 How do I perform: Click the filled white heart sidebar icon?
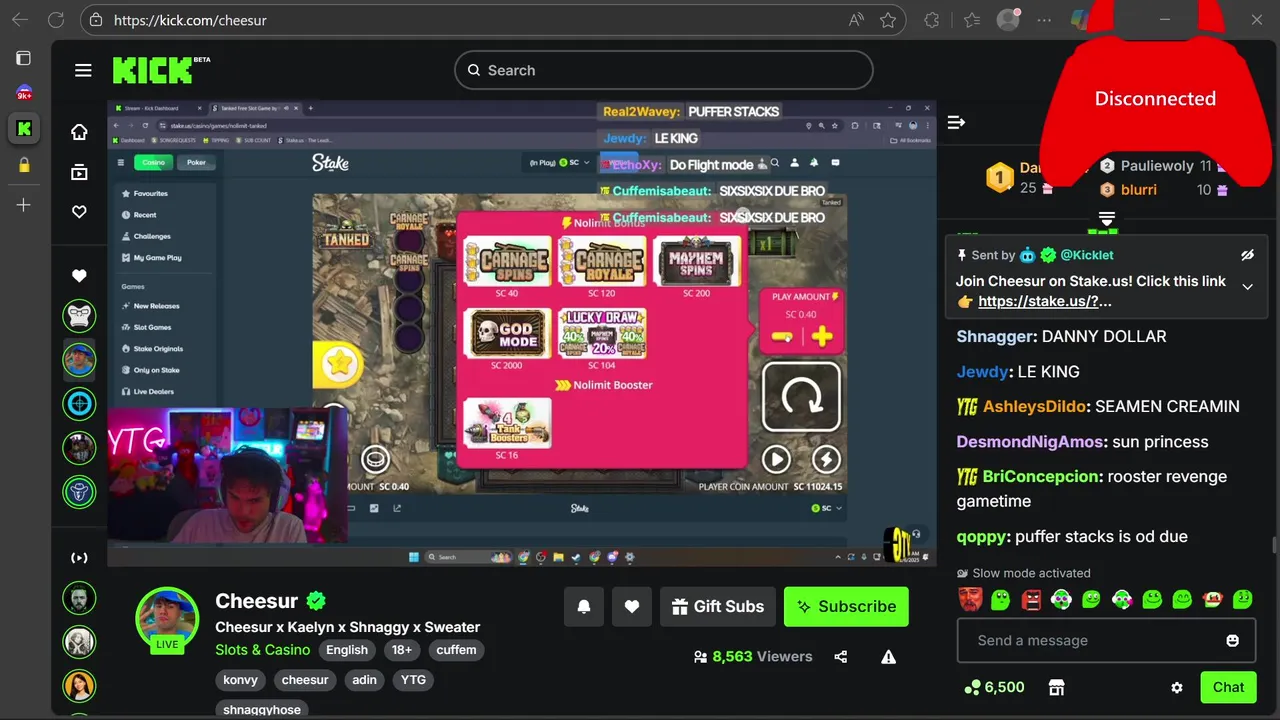pyautogui.click(x=79, y=276)
